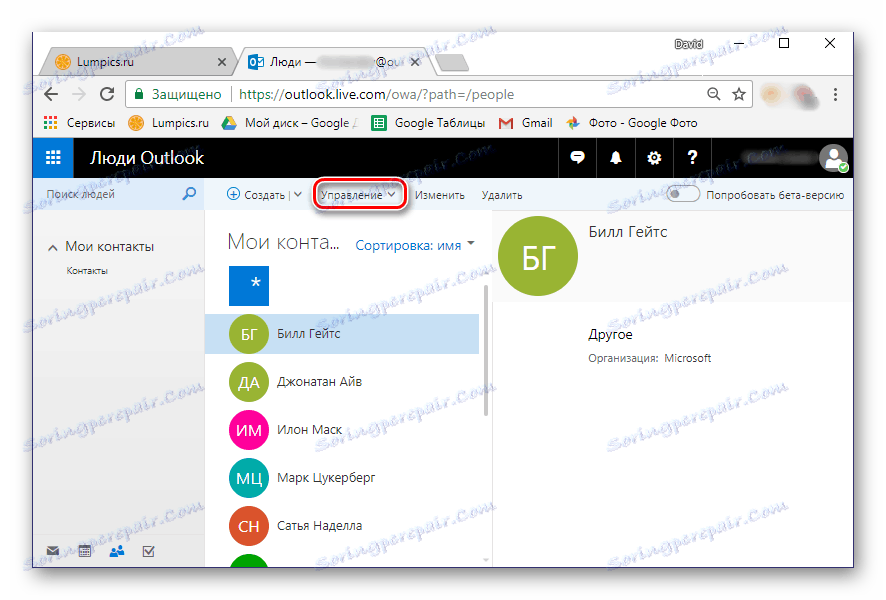Select contact Джонатан Айв
This screenshot has height=600, width=886.
[x=342, y=382]
